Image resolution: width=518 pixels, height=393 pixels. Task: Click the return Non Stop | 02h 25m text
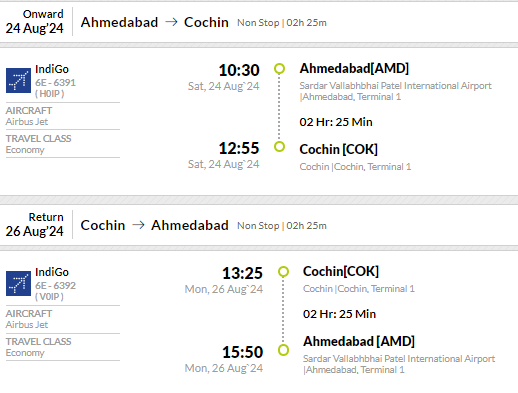282,226
